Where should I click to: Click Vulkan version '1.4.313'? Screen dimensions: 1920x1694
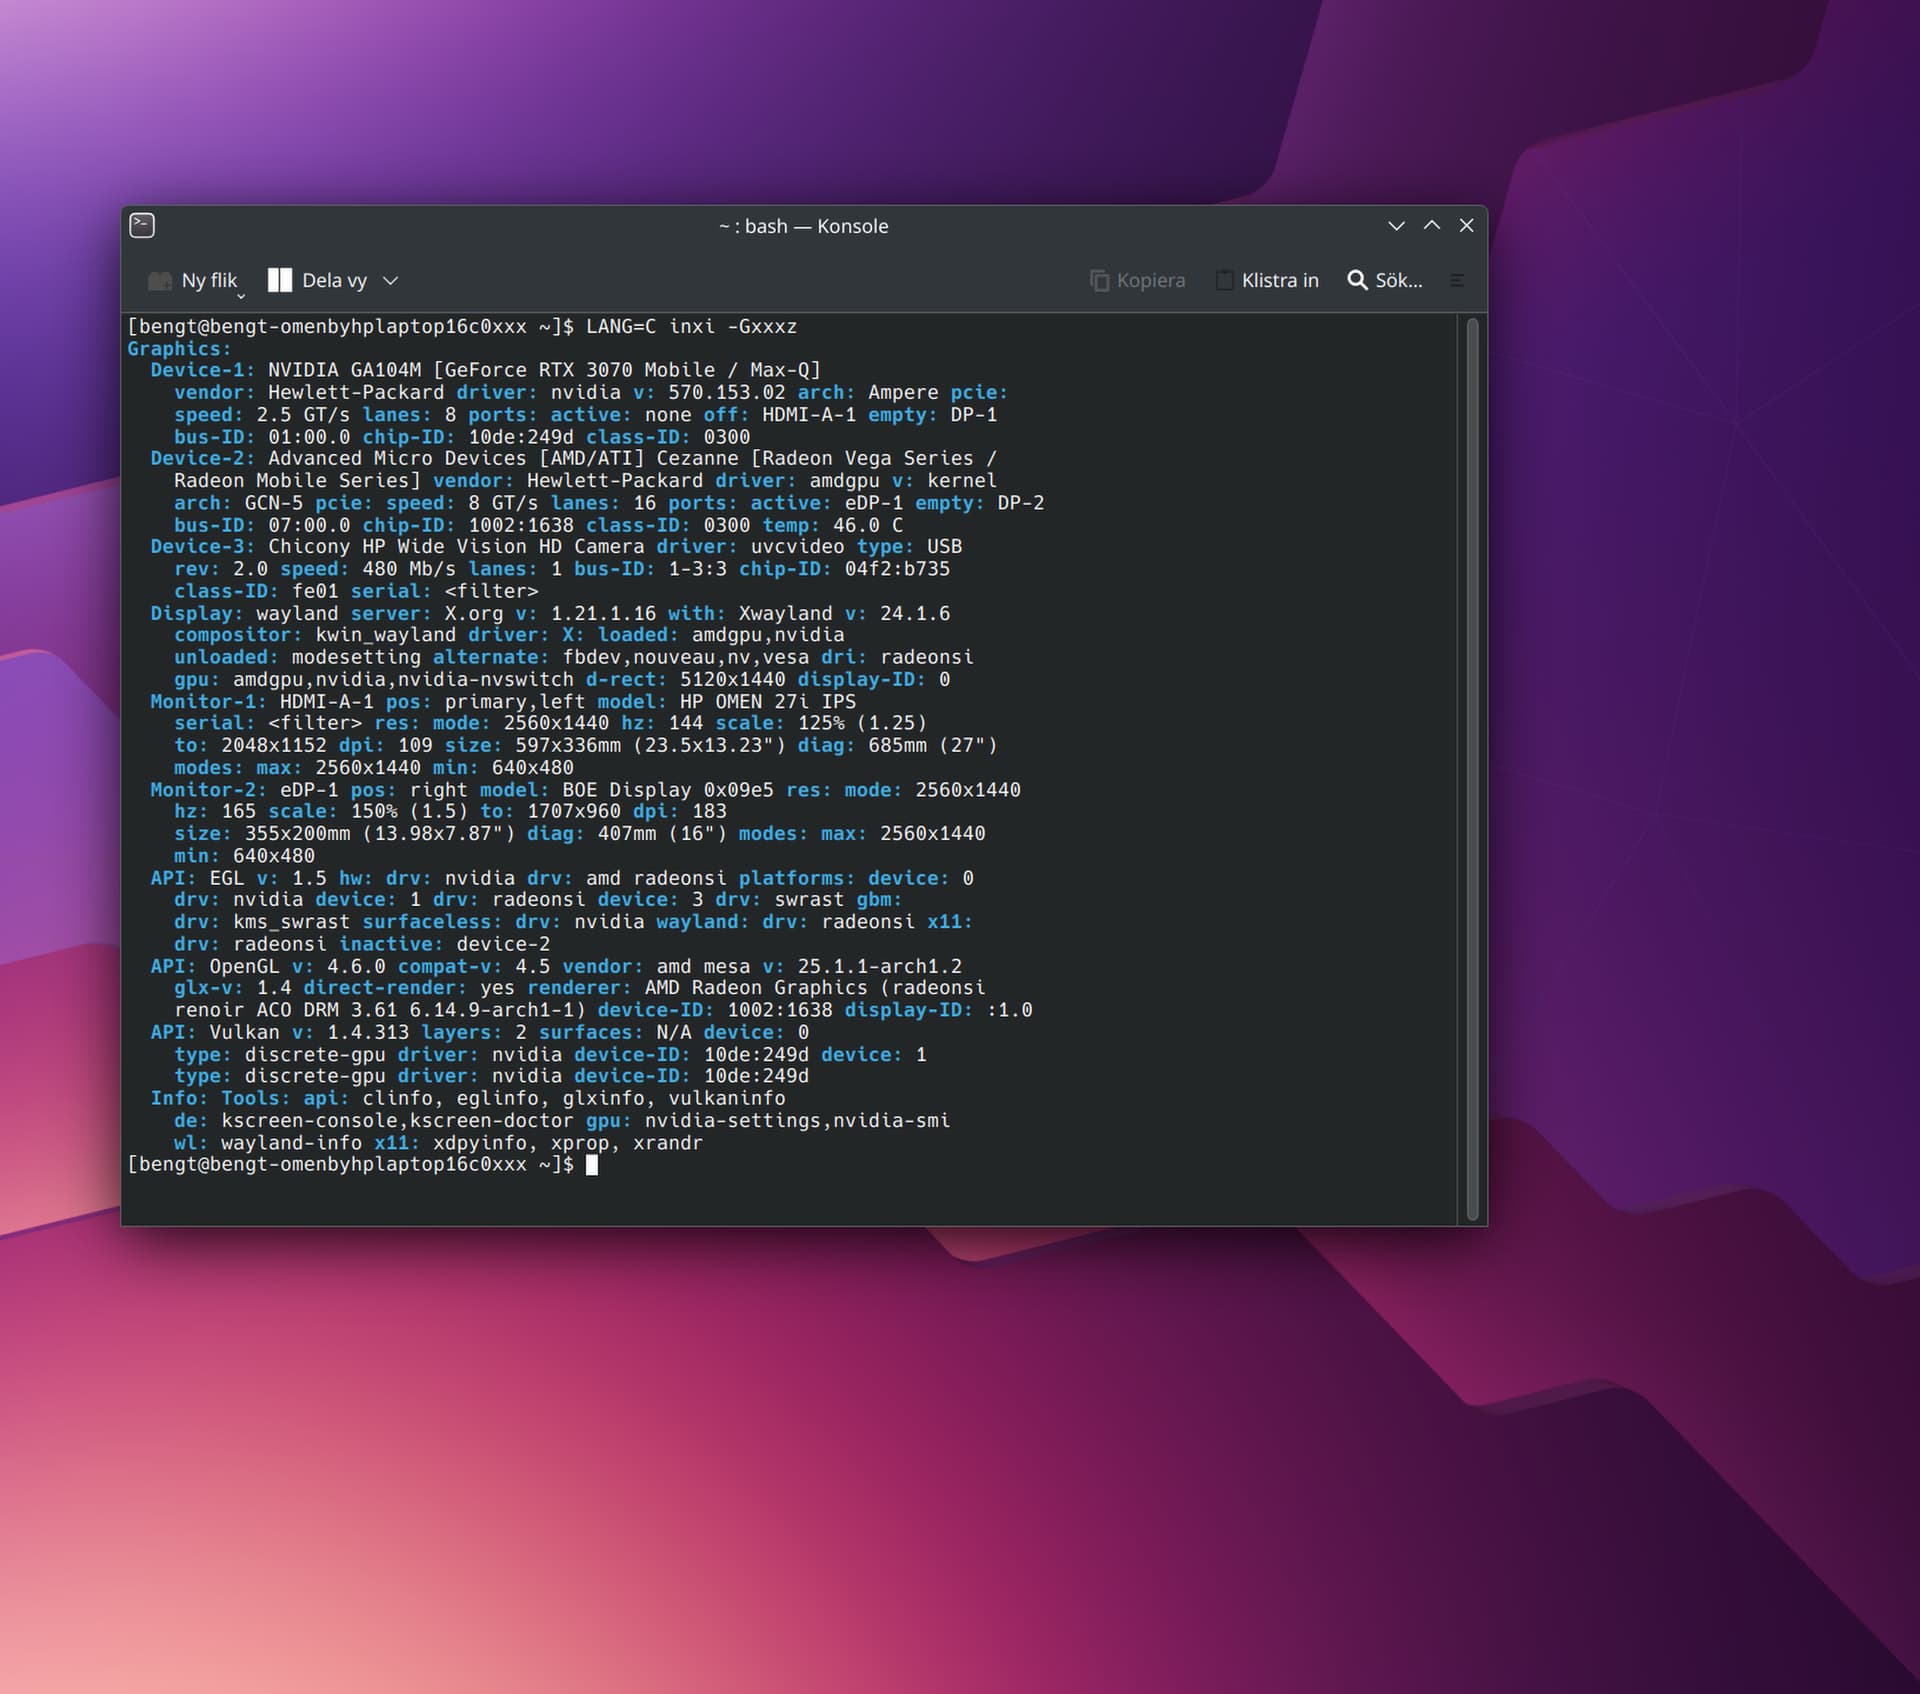pos(362,1033)
